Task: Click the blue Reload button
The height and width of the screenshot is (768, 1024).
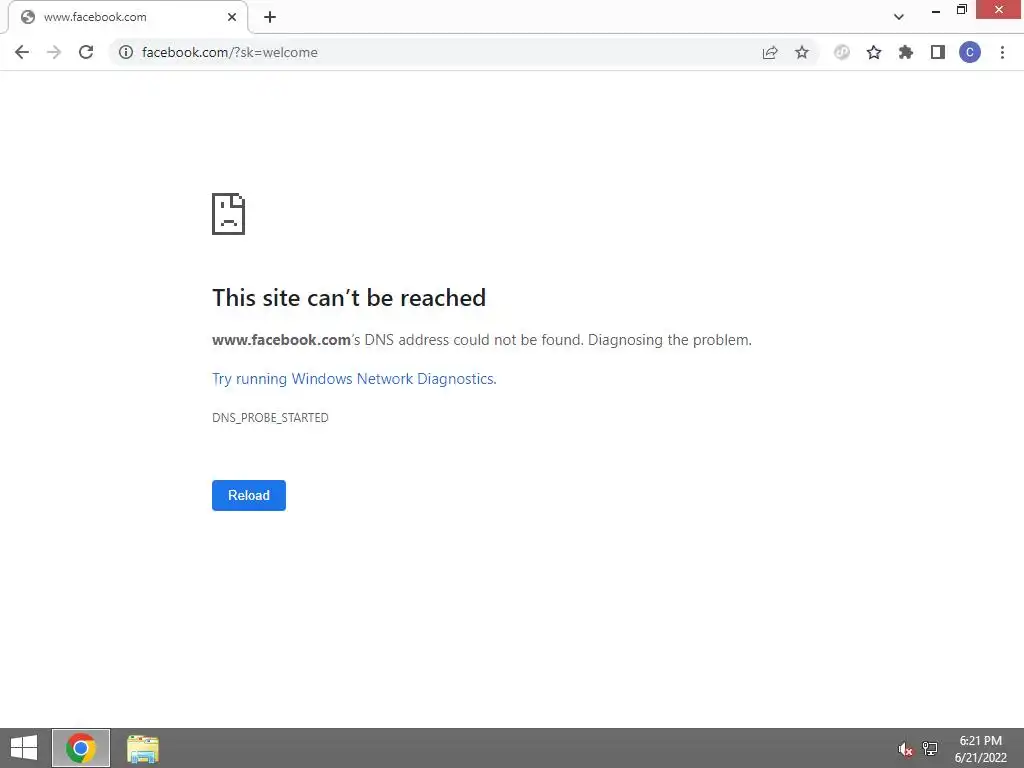Action: coord(249,495)
